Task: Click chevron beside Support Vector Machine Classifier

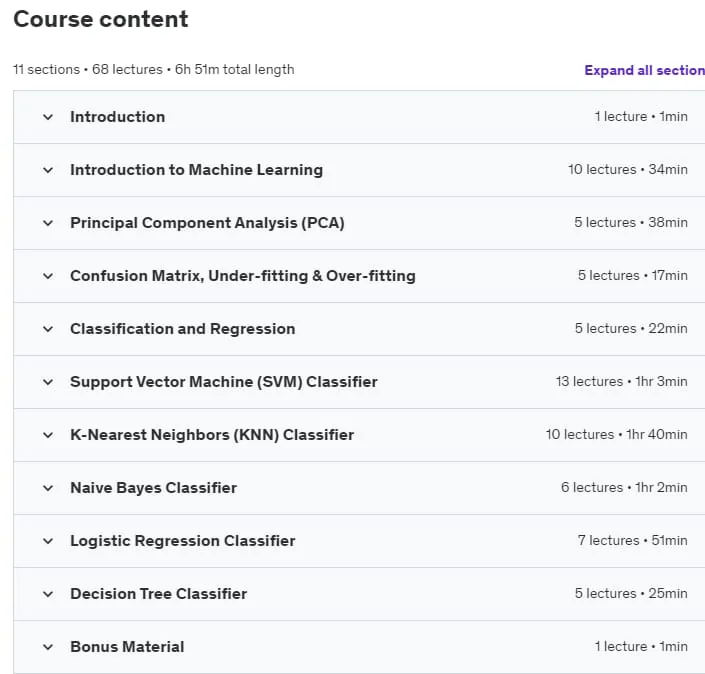Action: pos(48,383)
